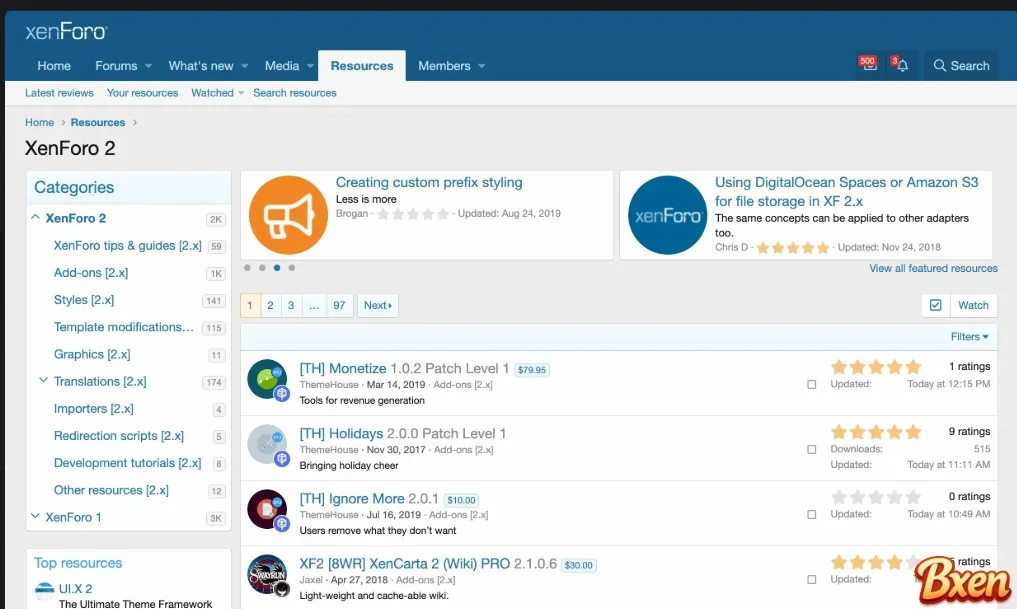Open View all featured resources link

(x=932, y=268)
